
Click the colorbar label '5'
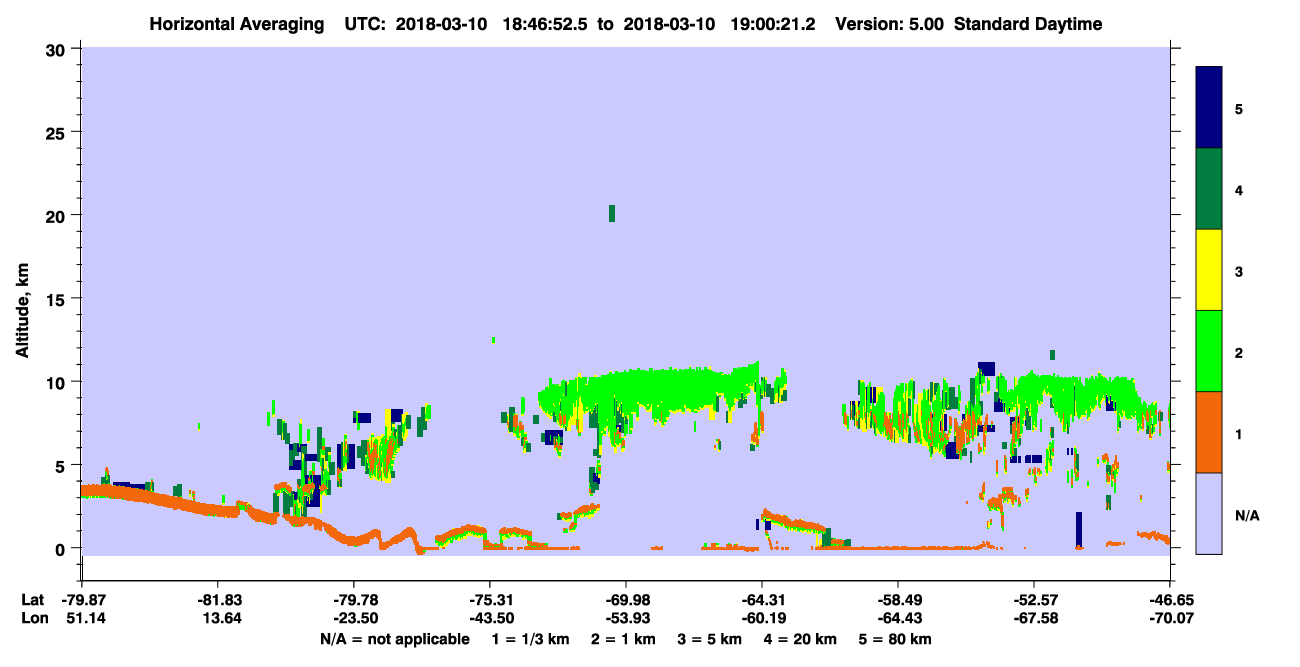(x=1239, y=108)
